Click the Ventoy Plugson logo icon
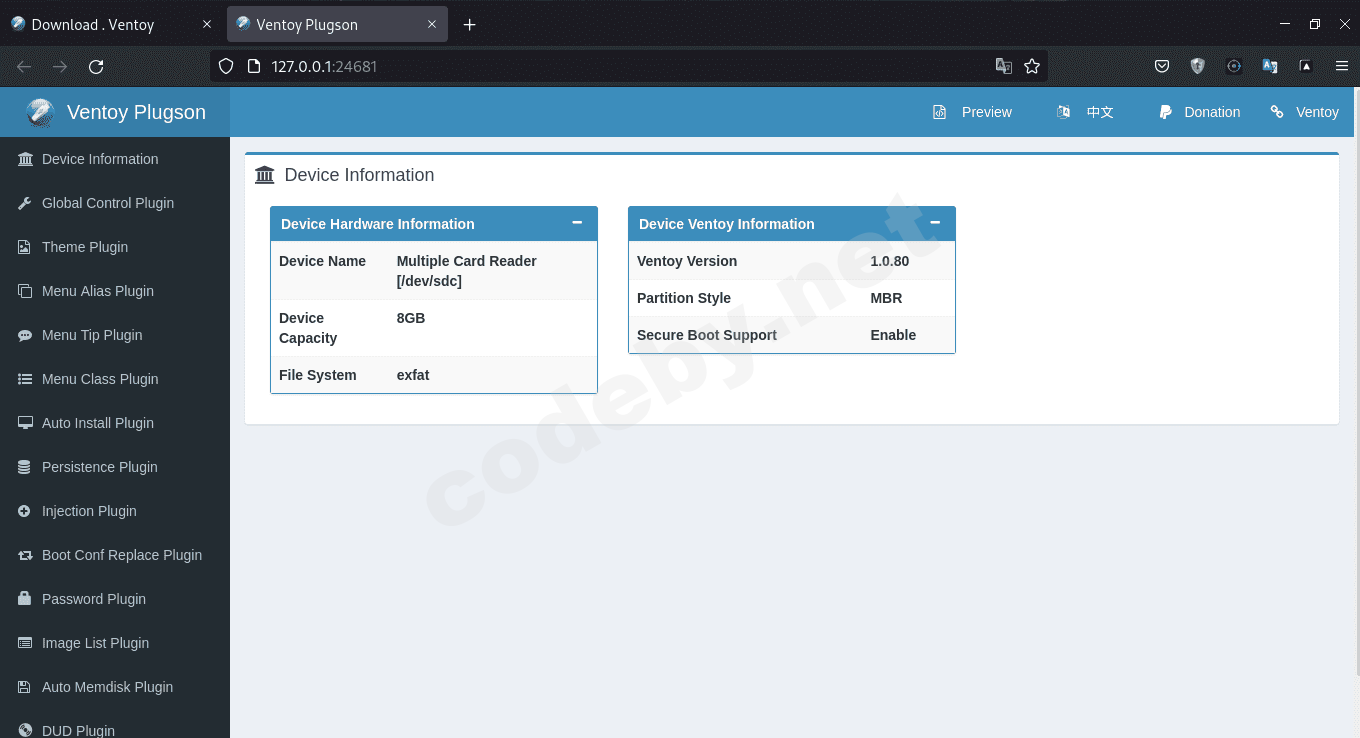1360x738 pixels. [x=40, y=112]
